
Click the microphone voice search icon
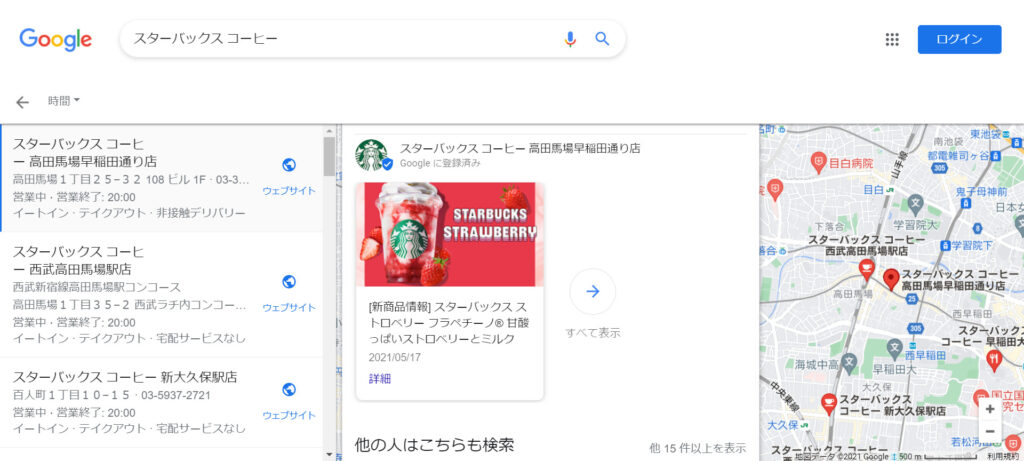click(x=570, y=39)
